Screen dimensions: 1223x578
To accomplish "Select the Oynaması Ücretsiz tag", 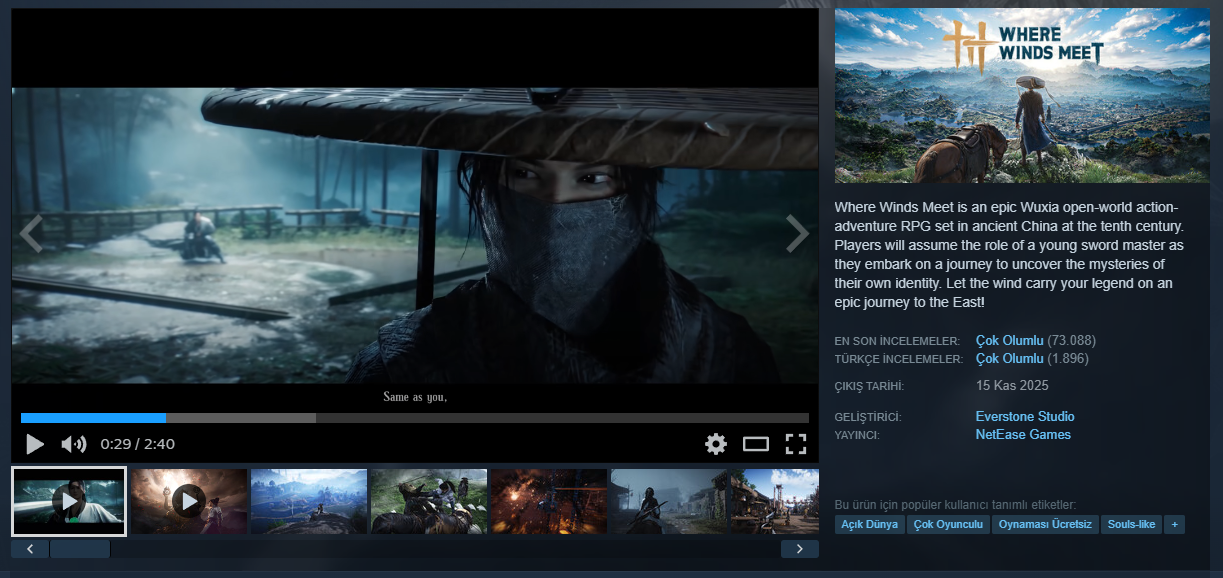I will click(x=1046, y=524).
